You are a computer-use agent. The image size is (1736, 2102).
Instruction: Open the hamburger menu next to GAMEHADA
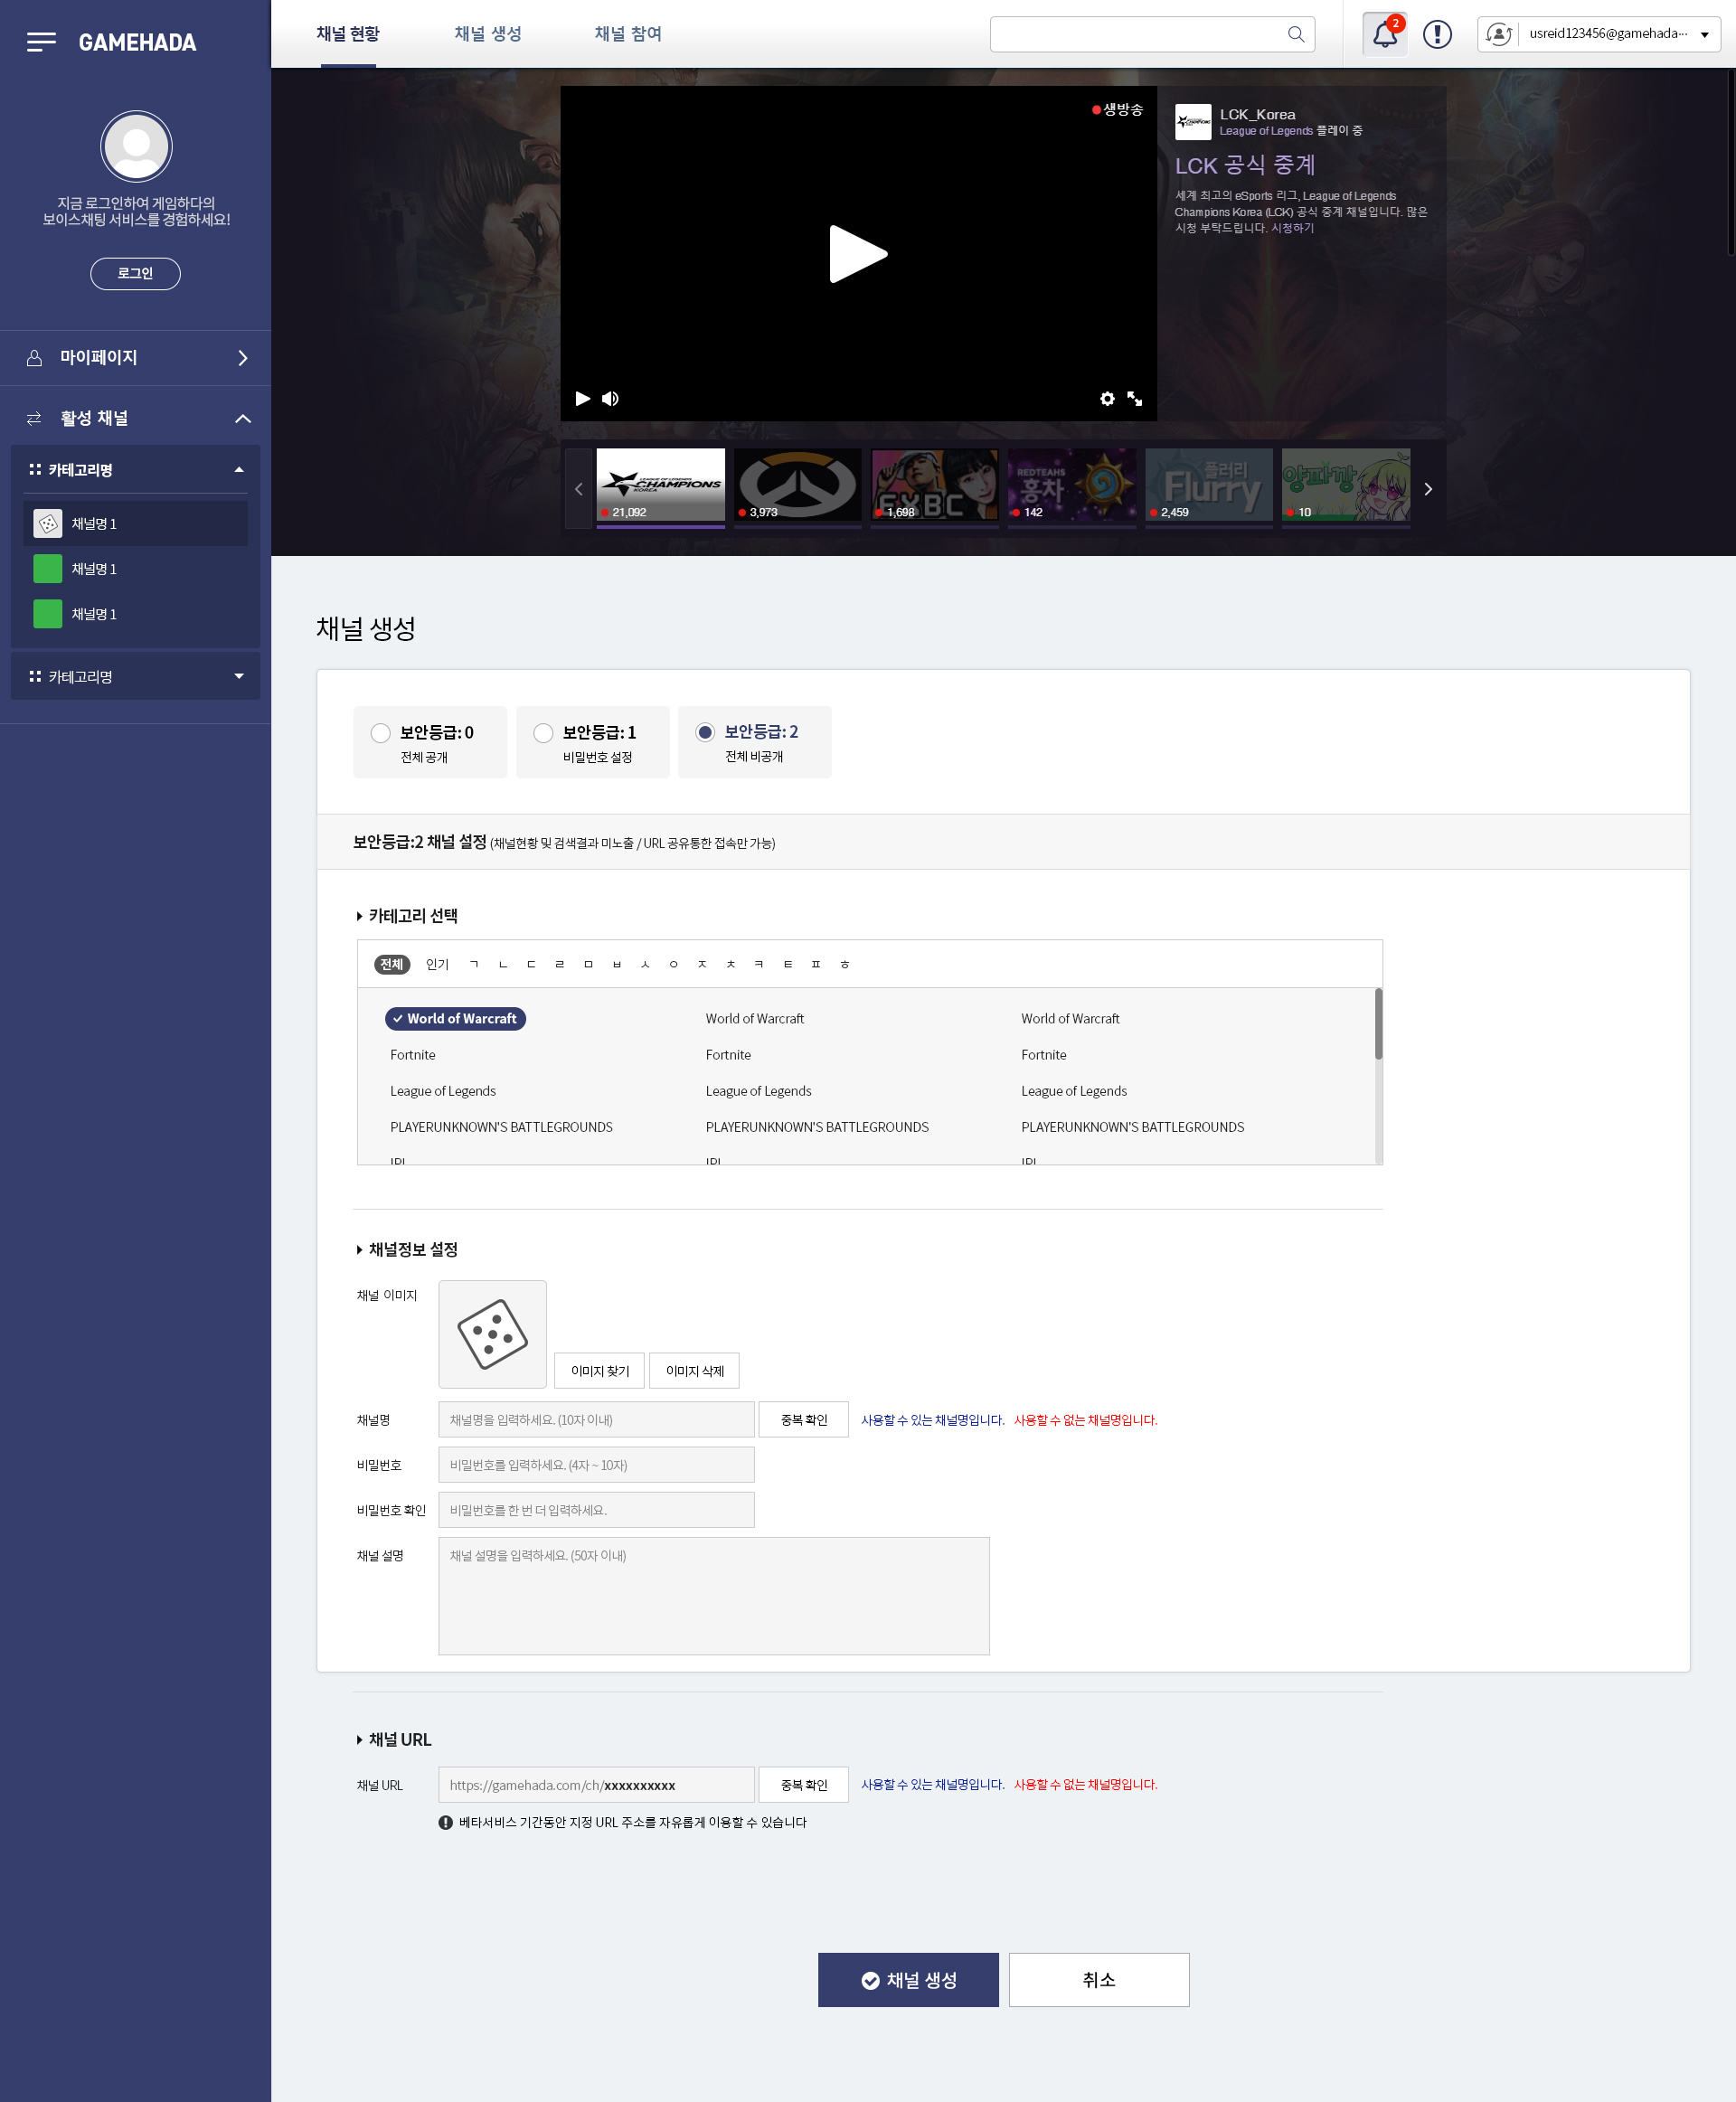(x=41, y=42)
